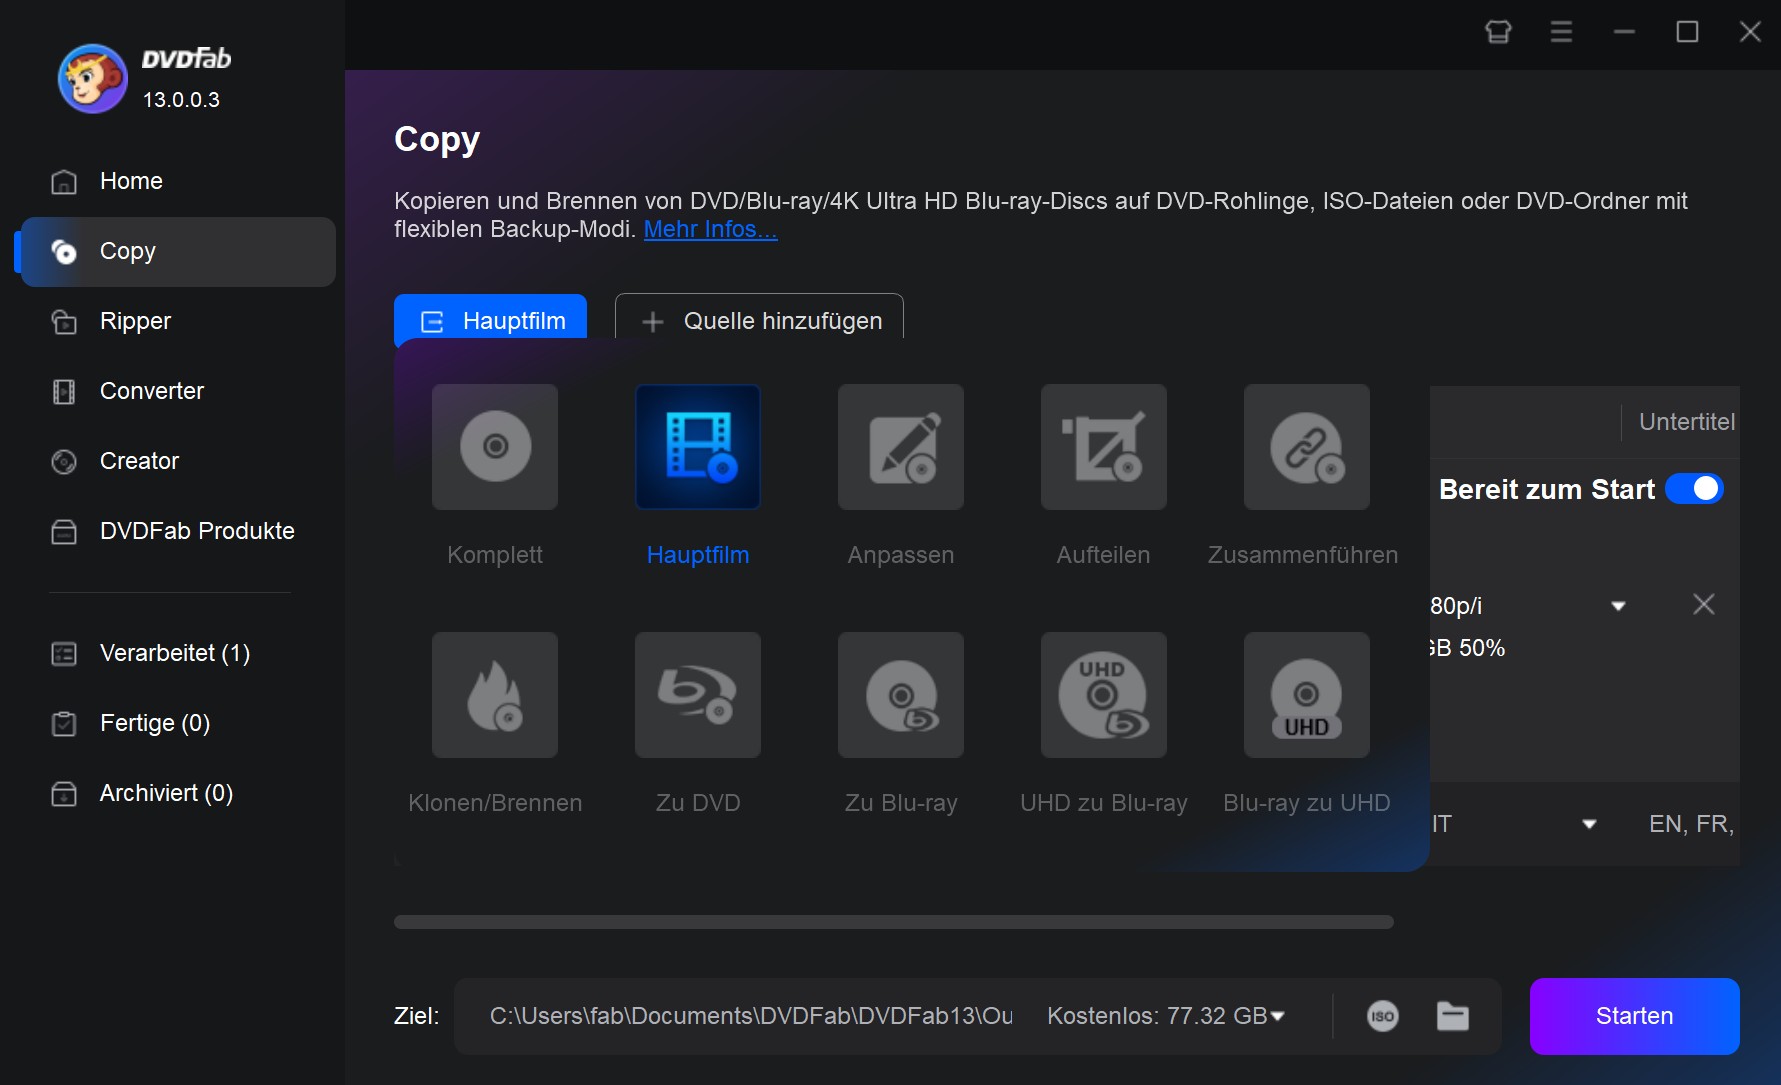This screenshot has height=1085, width=1781.
Task: Click the DVDFab monkey logo
Action: [93, 79]
